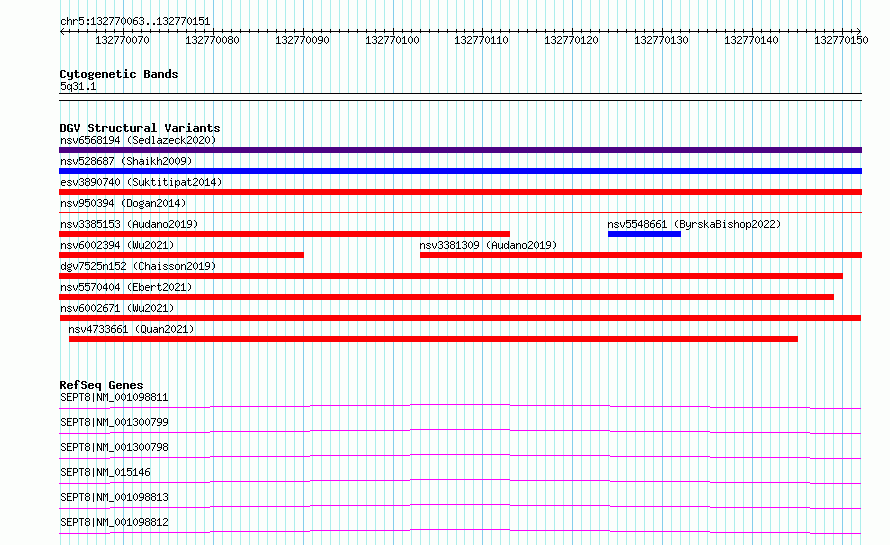Click ruler position 132770090
The image size is (890, 545).
(302, 40)
